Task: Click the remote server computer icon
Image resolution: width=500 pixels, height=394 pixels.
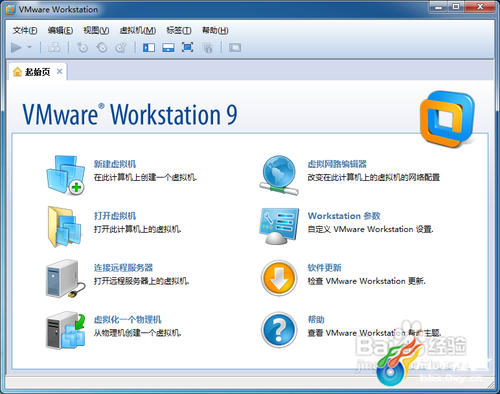Action: pos(65,279)
